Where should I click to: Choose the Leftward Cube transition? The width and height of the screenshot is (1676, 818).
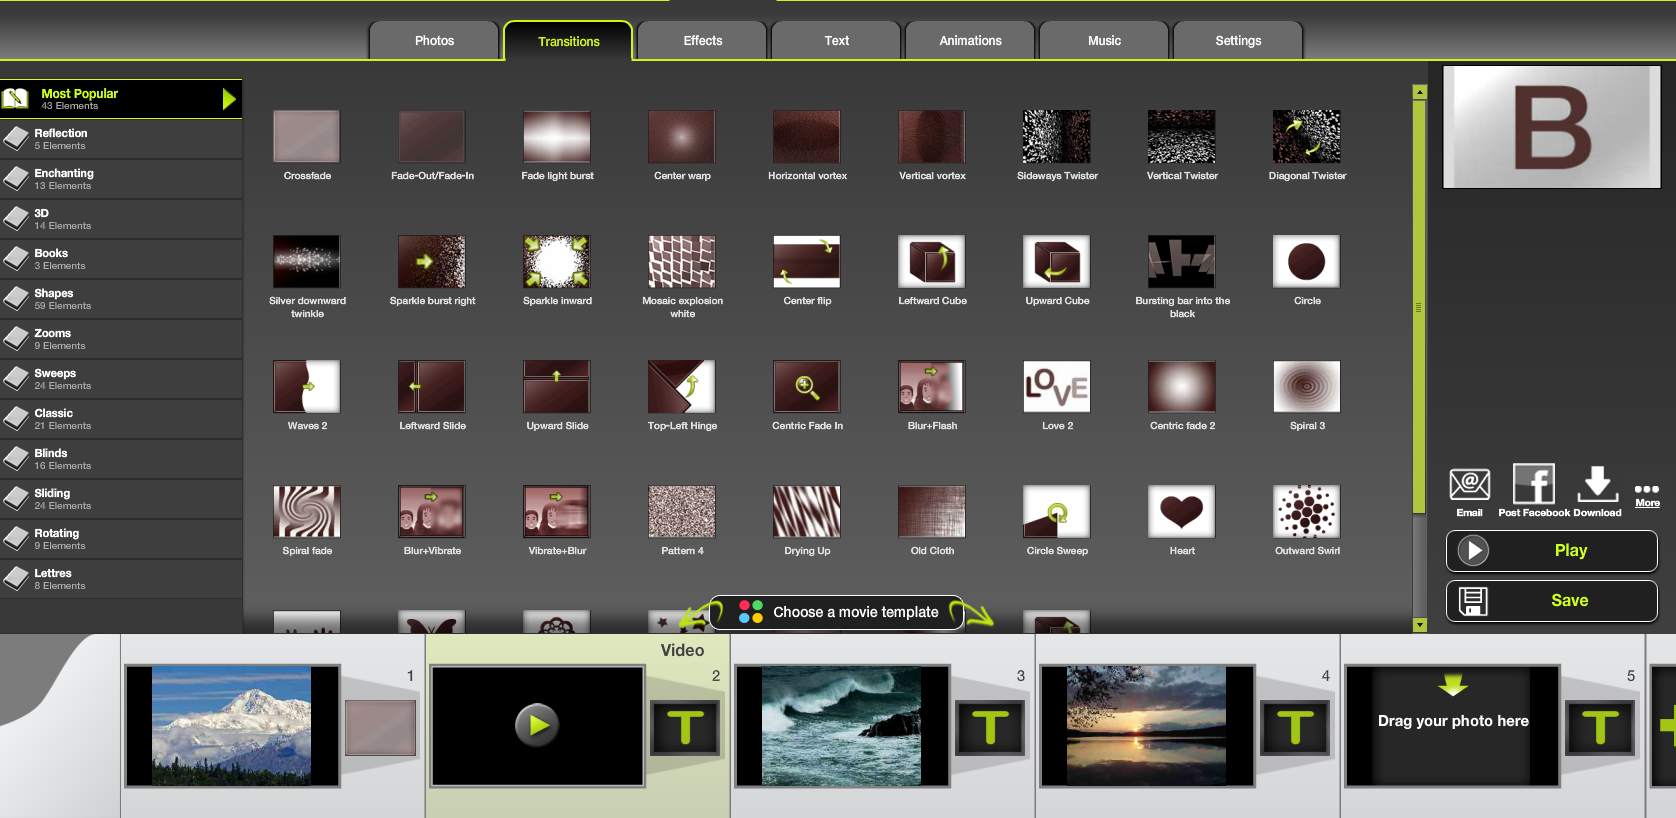click(931, 262)
